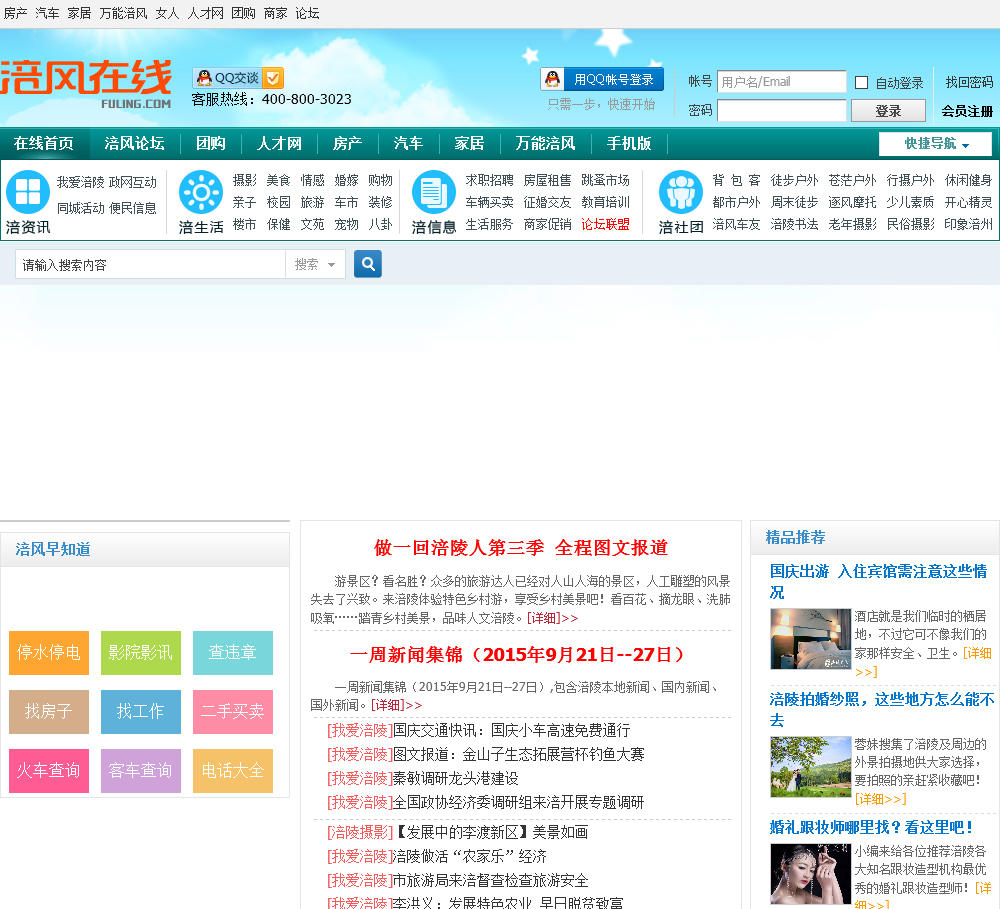Viewport: 1000px width, 909px height.
Task: Open 涪陵拍婚纱照 article title
Action: [x=881, y=709]
